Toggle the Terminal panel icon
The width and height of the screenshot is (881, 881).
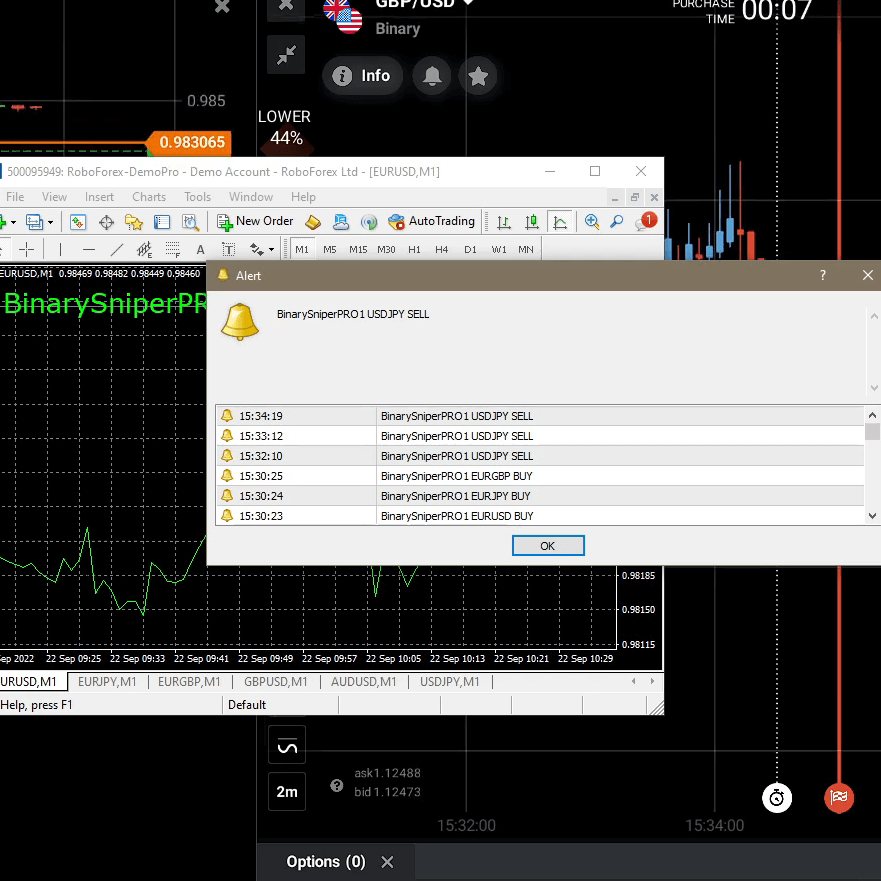click(x=162, y=222)
